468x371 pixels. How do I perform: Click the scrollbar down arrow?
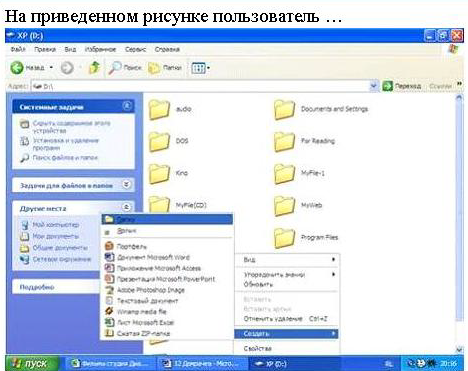point(459,350)
